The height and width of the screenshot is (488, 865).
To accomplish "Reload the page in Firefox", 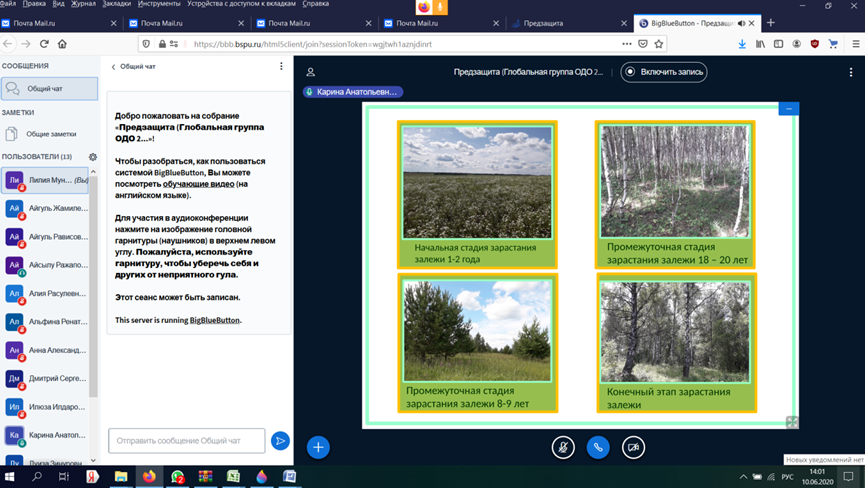I will coord(44,44).
